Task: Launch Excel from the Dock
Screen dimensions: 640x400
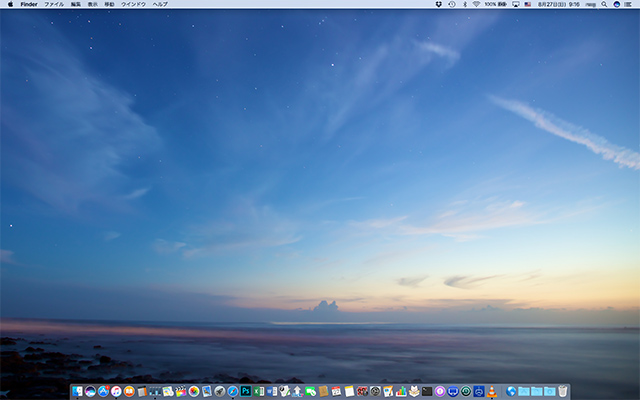Action: [x=259, y=391]
